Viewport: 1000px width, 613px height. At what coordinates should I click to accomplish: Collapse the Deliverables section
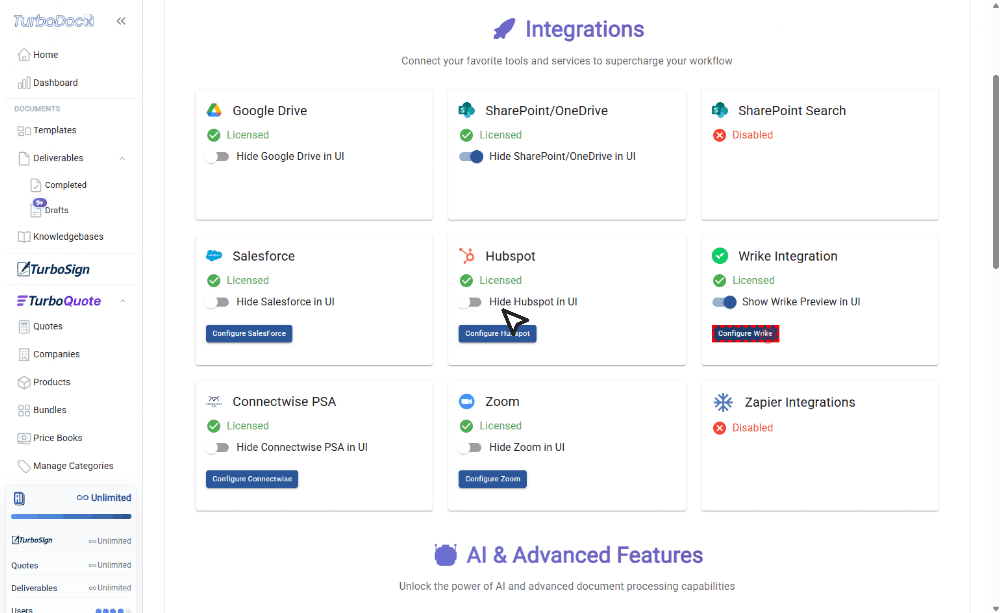click(122, 157)
